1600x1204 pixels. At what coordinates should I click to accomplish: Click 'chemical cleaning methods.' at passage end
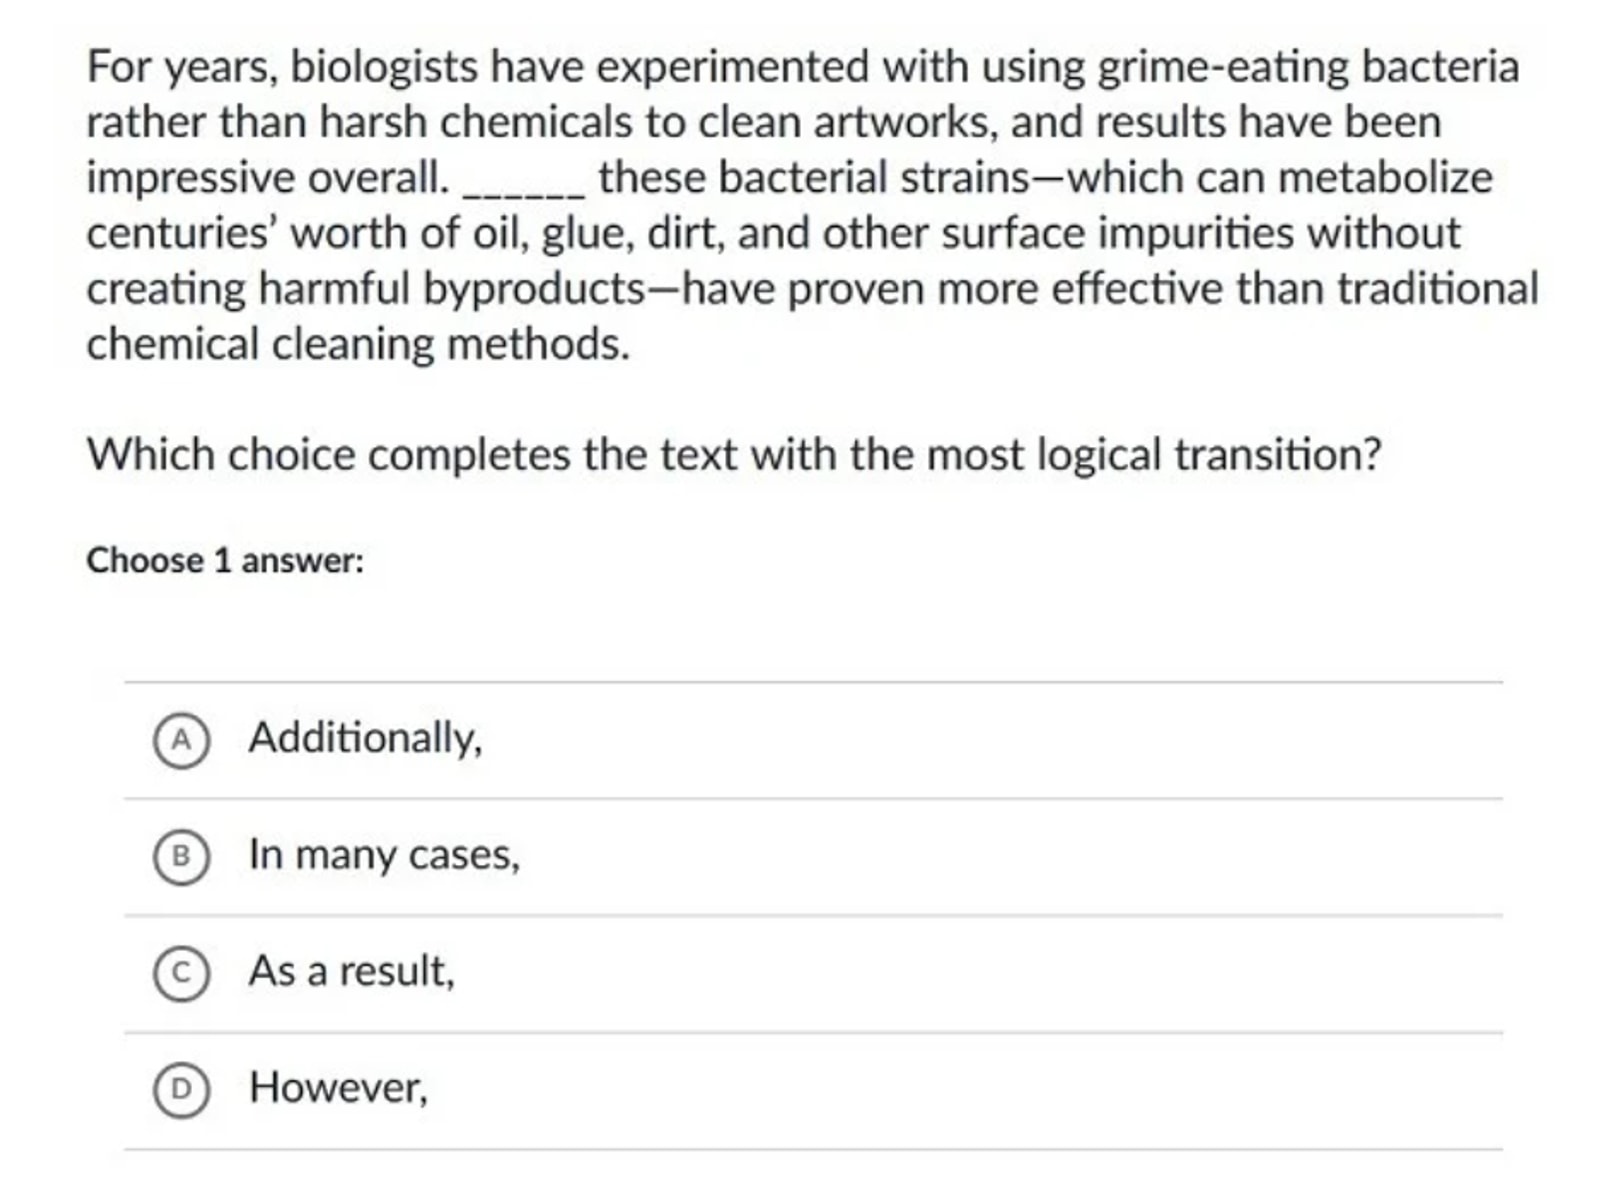[x=358, y=345]
